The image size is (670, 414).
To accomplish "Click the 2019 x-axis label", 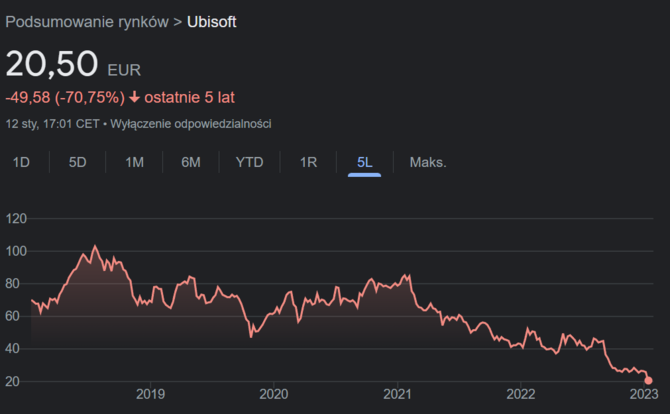I will coord(150,394).
